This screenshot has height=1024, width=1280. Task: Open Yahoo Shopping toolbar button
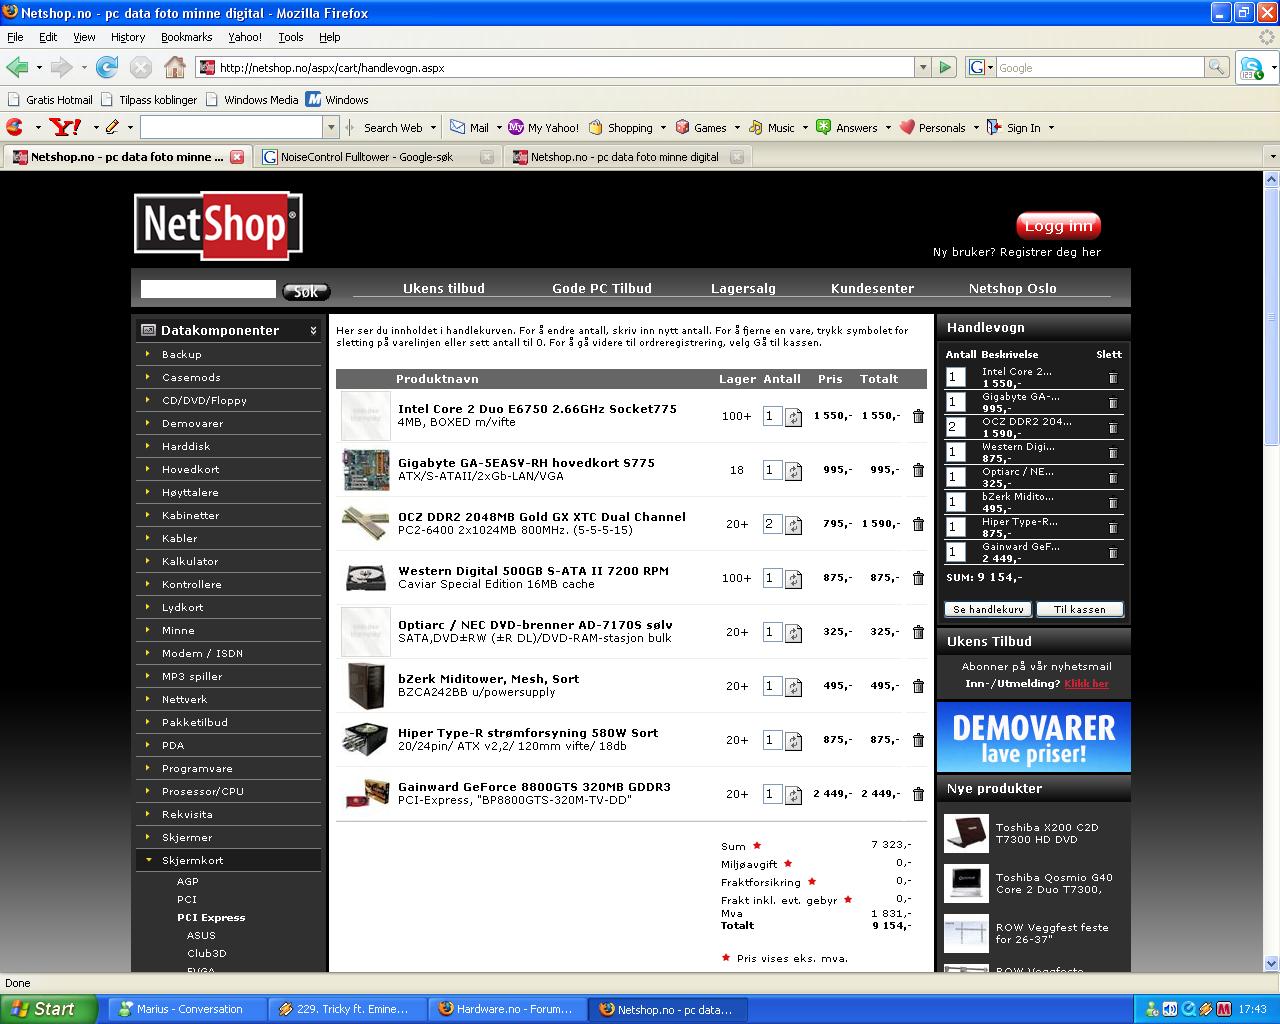pyautogui.click(x=620, y=127)
